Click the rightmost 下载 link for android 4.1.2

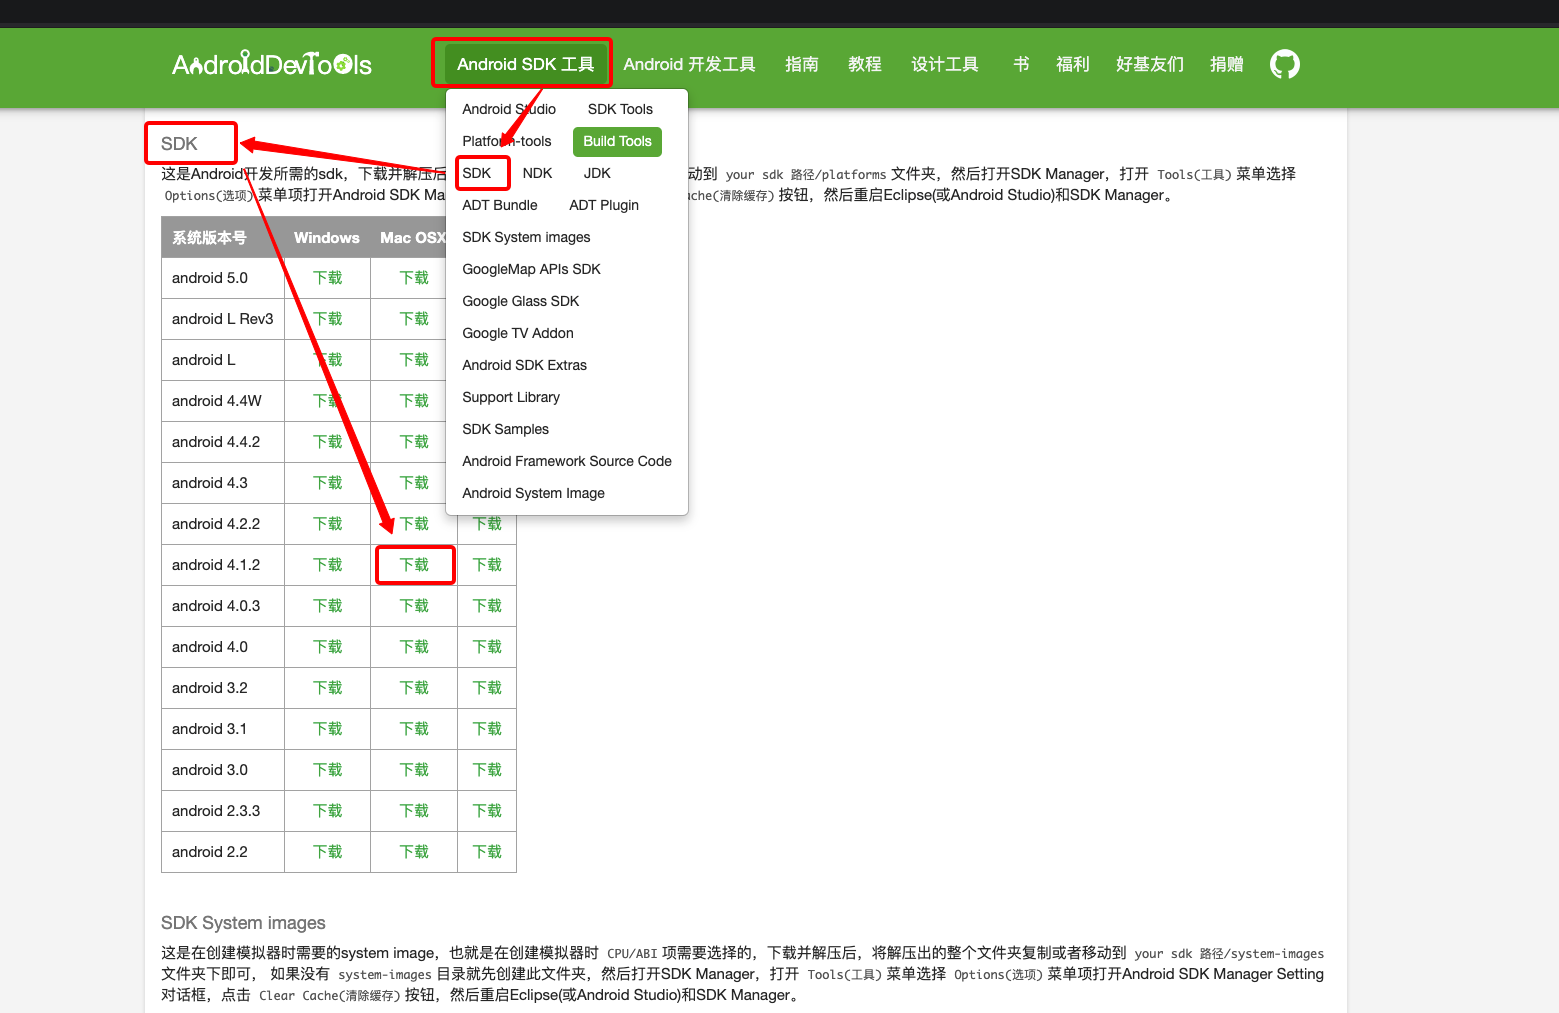pos(487,565)
